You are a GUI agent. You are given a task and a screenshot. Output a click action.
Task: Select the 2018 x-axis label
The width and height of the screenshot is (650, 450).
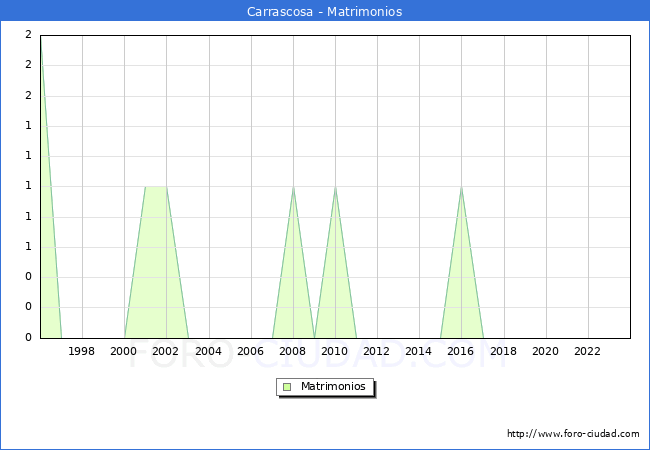tap(503, 351)
